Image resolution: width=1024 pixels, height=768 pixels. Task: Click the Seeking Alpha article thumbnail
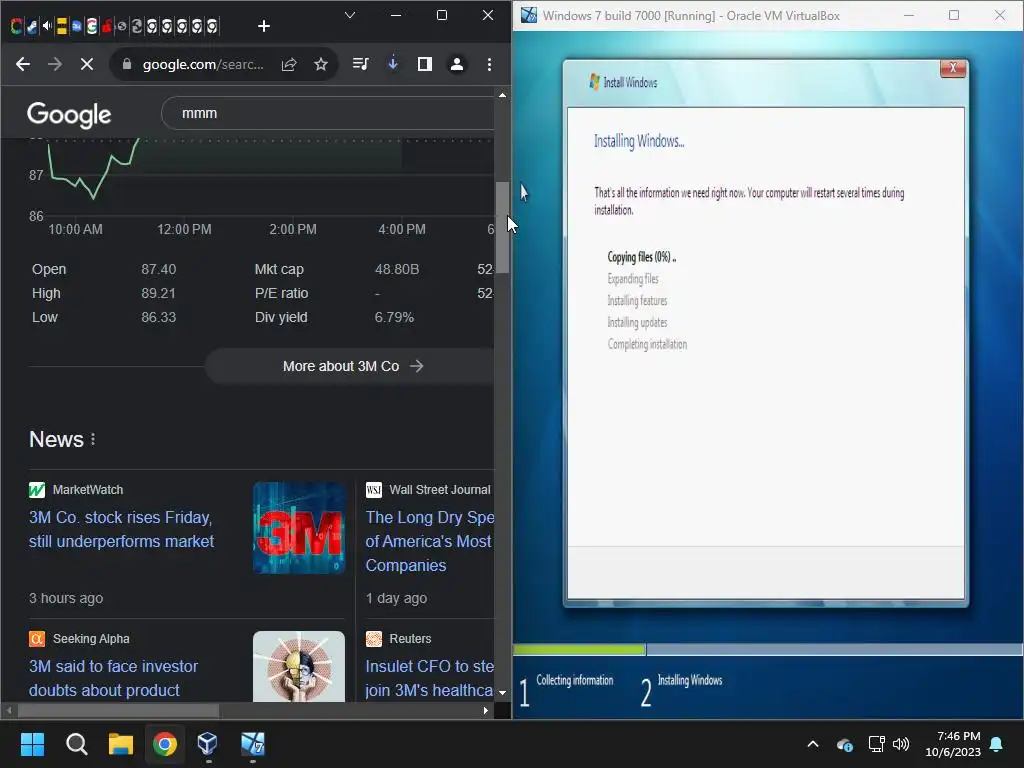click(299, 666)
